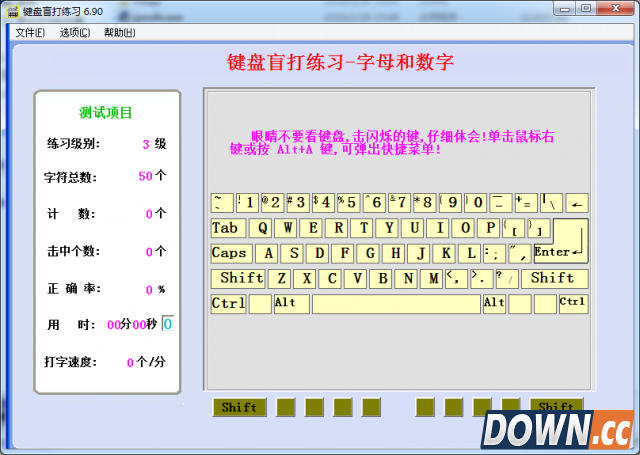This screenshot has height=455, width=640.
Task: Click the left Alt key on keyboard
Action: (291, 304)
